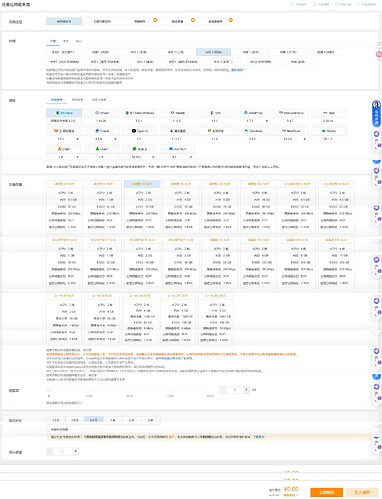Click the pink circular floating icon
This screenshot has width=382, height=499.
379,54
